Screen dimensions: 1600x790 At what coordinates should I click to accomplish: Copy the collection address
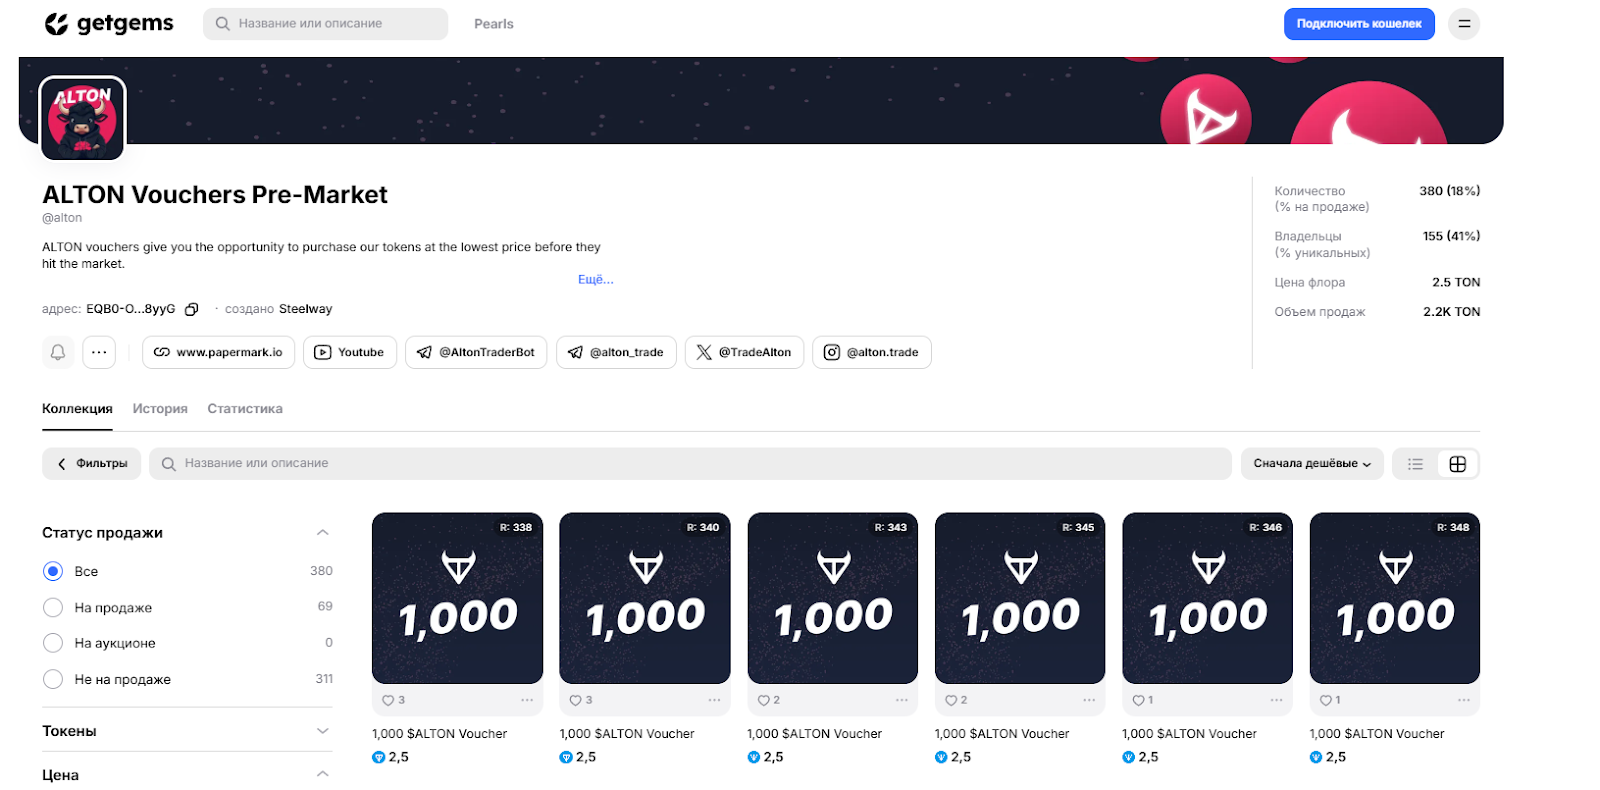click(192, 310)
